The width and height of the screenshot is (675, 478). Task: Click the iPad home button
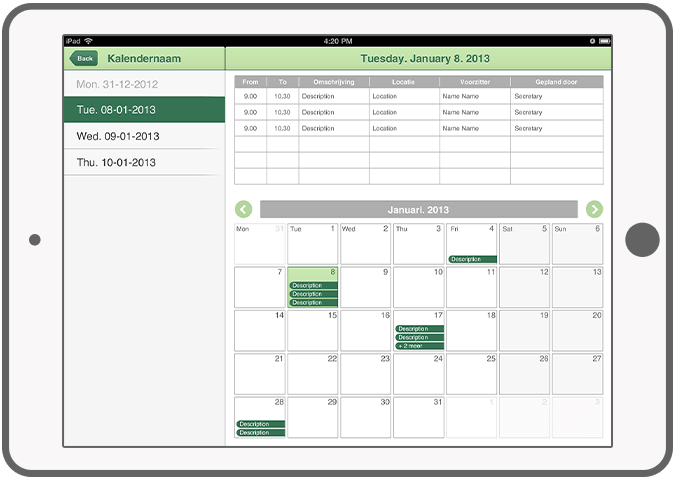[x=642, y=239]
